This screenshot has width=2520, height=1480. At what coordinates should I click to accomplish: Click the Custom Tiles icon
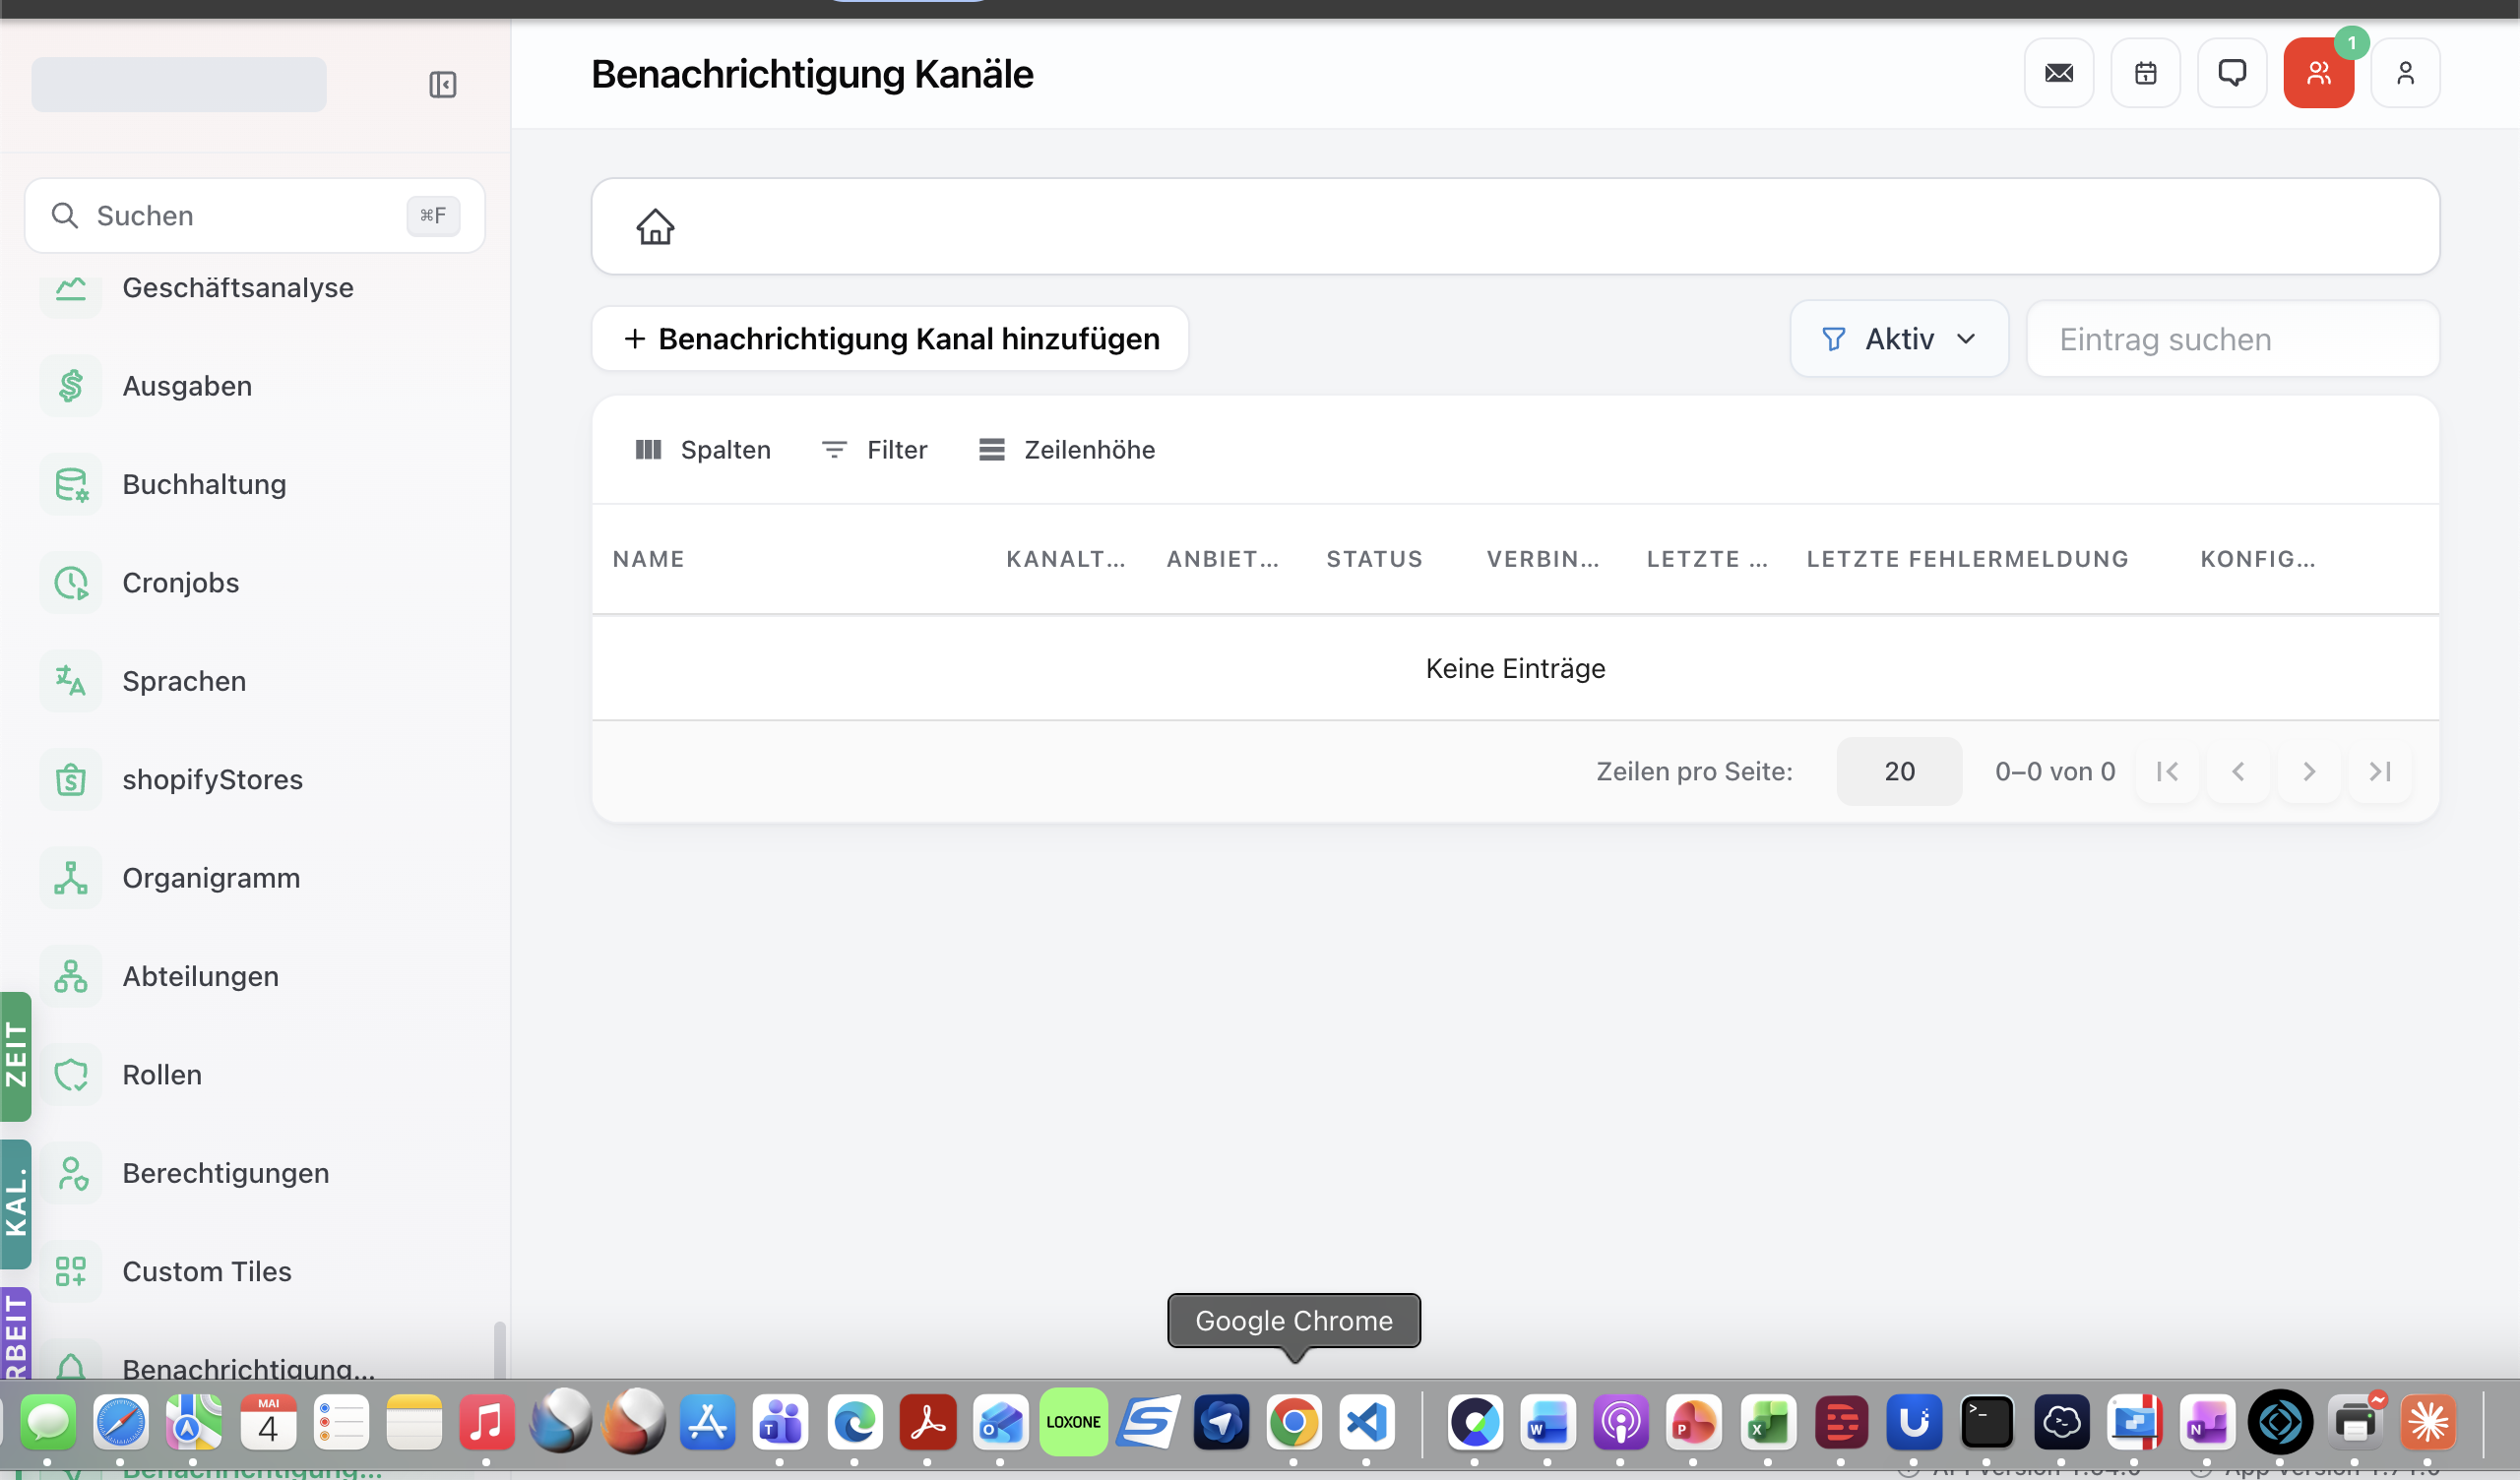pos(71,1272)
